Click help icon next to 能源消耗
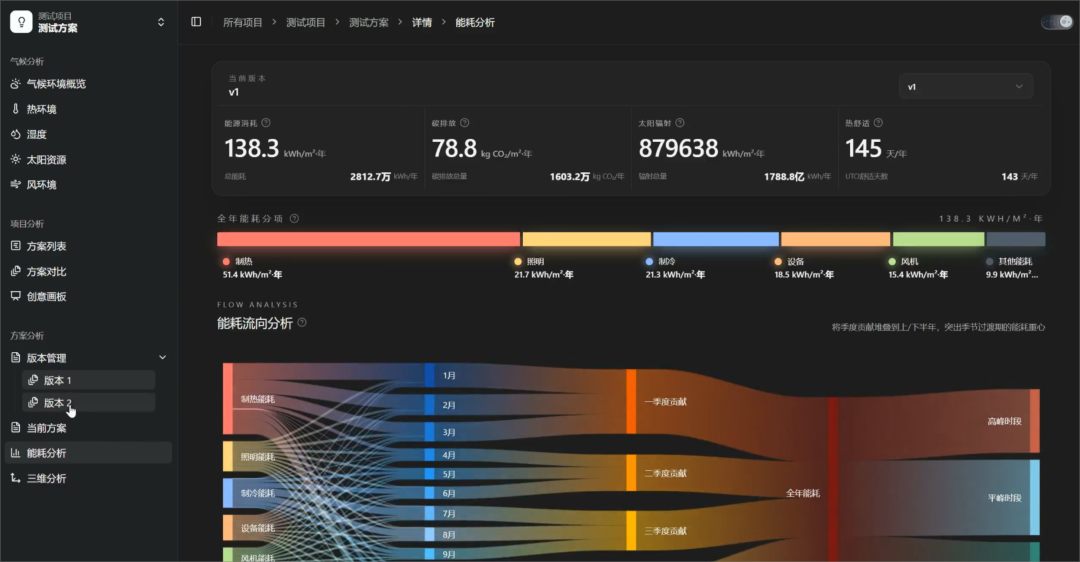 pyautogui.click(x=266, y=123)
